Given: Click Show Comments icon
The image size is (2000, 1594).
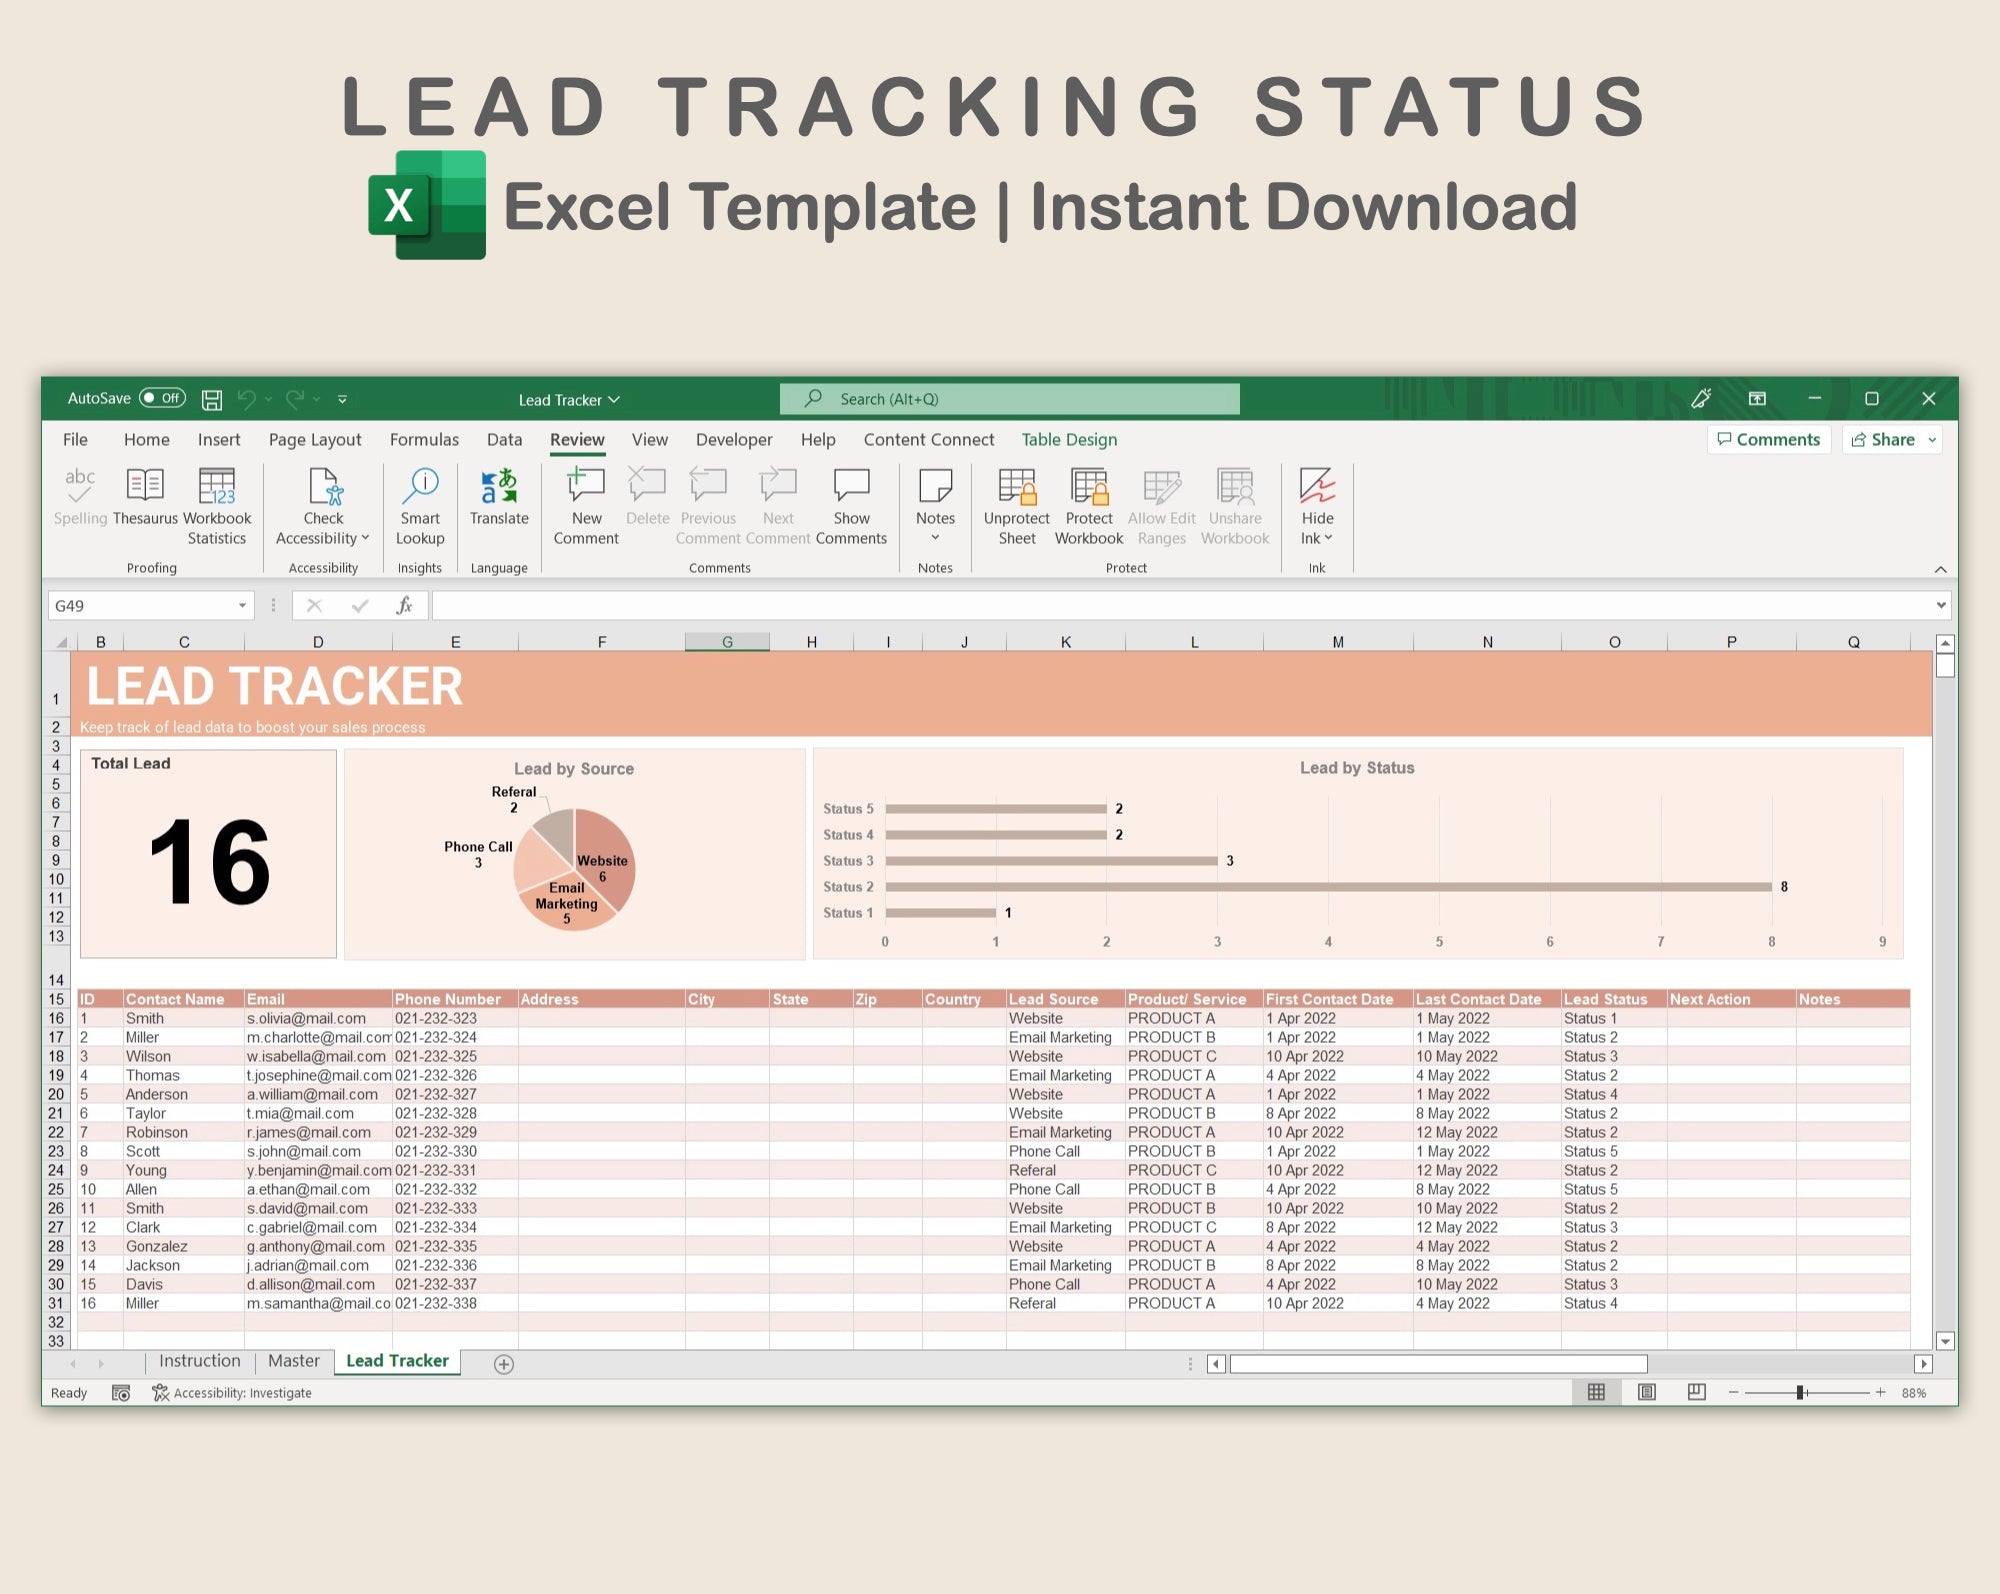Looking at the screenshot, I should [851, 486].
